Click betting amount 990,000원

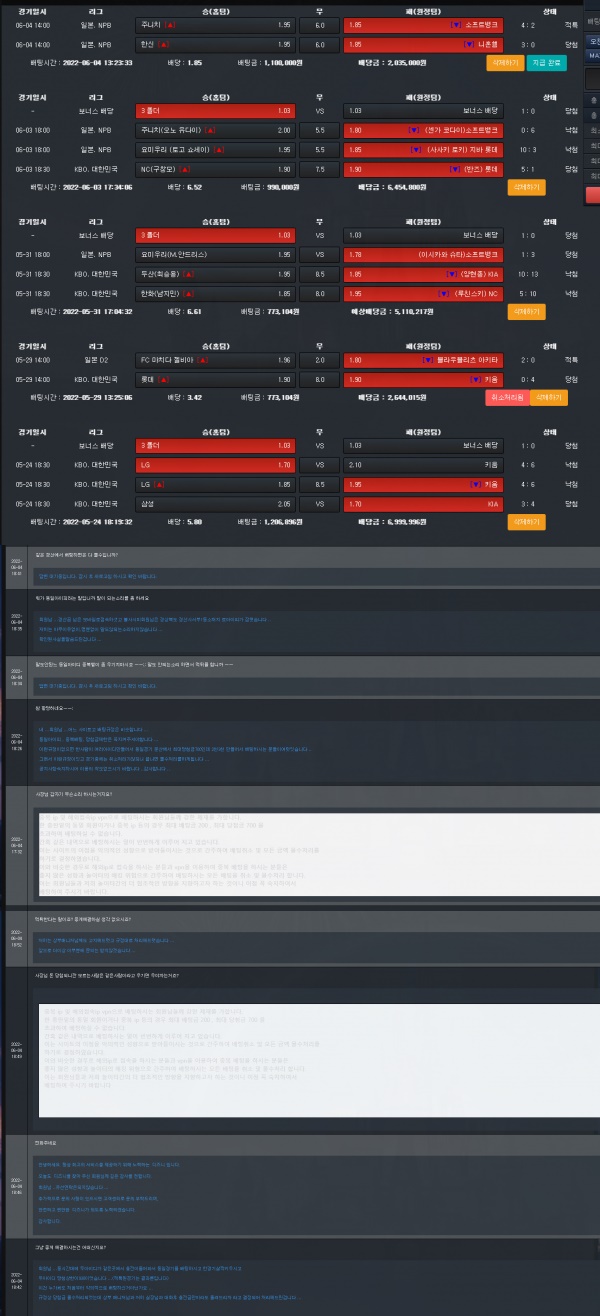pyautogui.click(x=284, y=187)
